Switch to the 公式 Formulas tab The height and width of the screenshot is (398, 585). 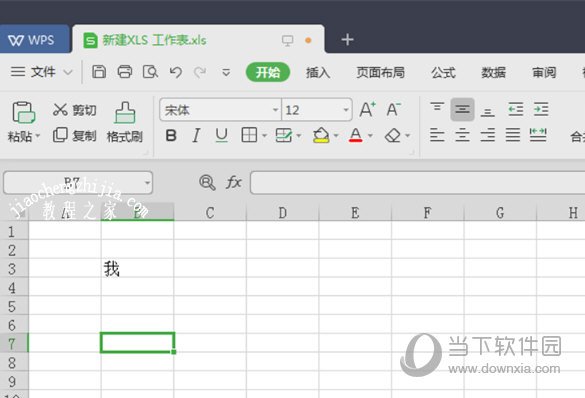pos(443,72)
